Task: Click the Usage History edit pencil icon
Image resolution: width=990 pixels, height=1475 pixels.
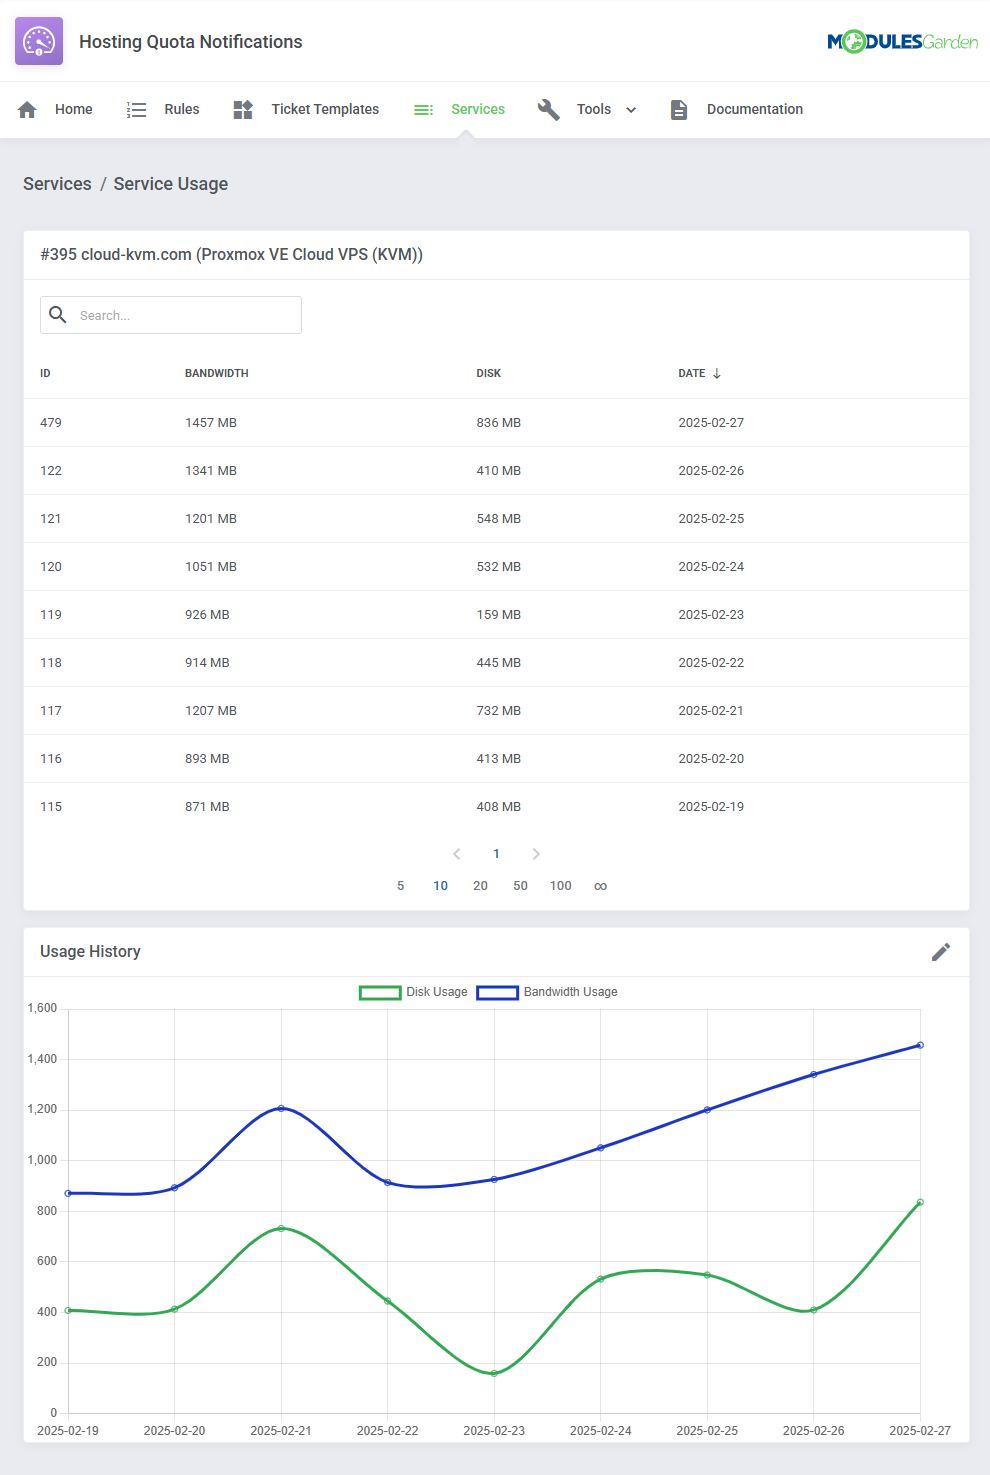Action: 941,952
